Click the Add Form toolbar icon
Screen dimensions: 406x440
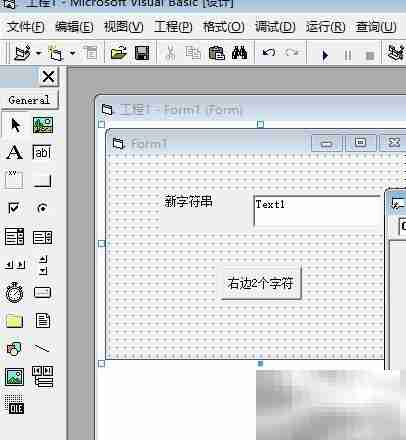56,53
